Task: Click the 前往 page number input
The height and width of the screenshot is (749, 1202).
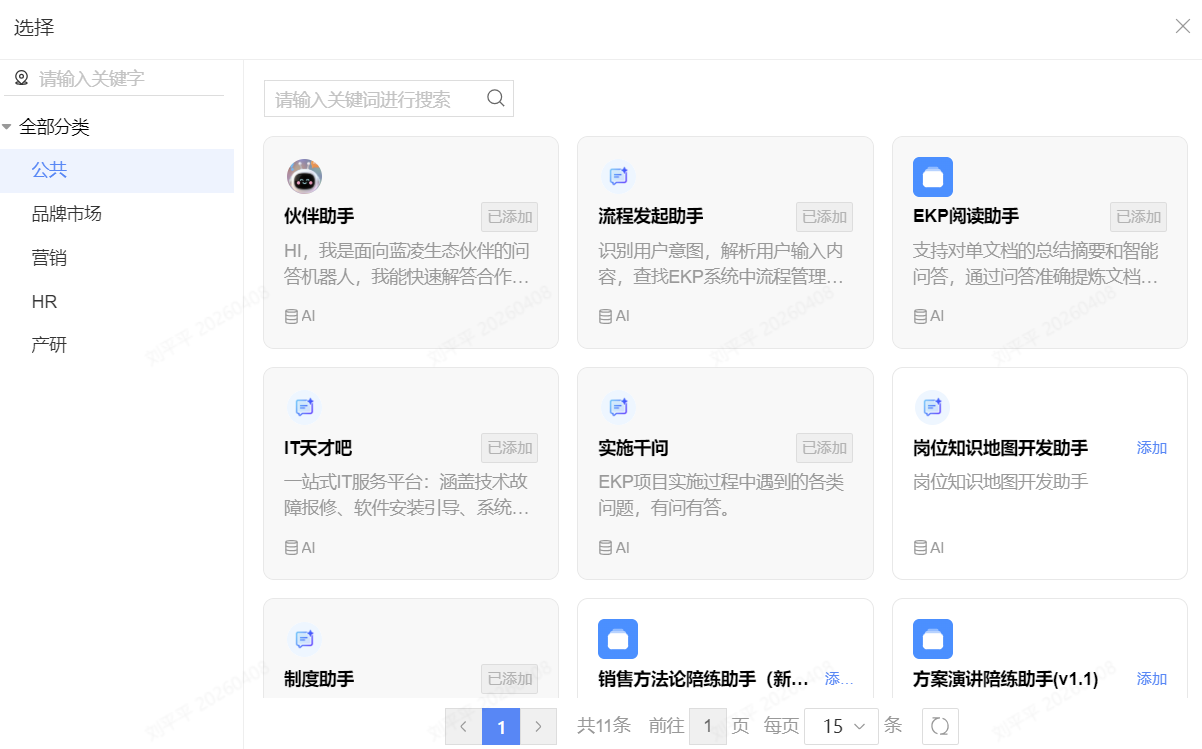Action: point(708,726)
